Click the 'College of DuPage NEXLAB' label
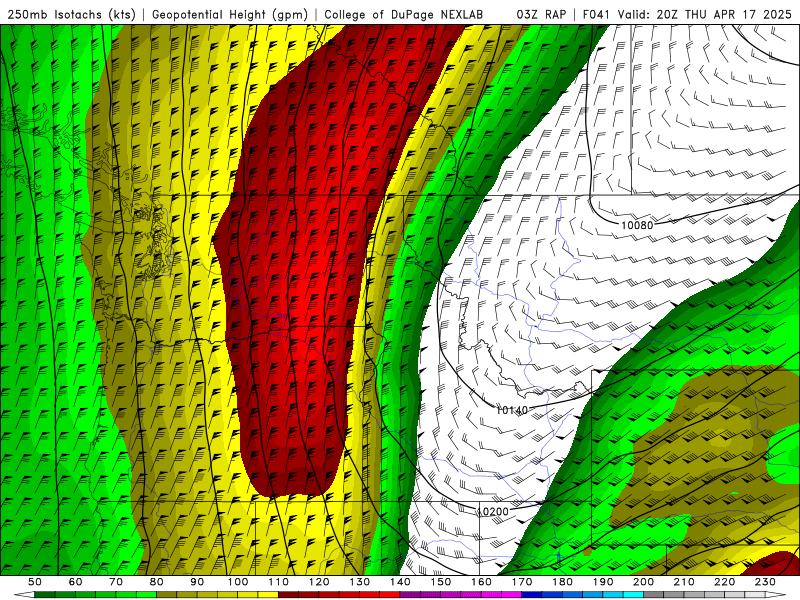Screen dimensions: 800x600 [404, 14]
